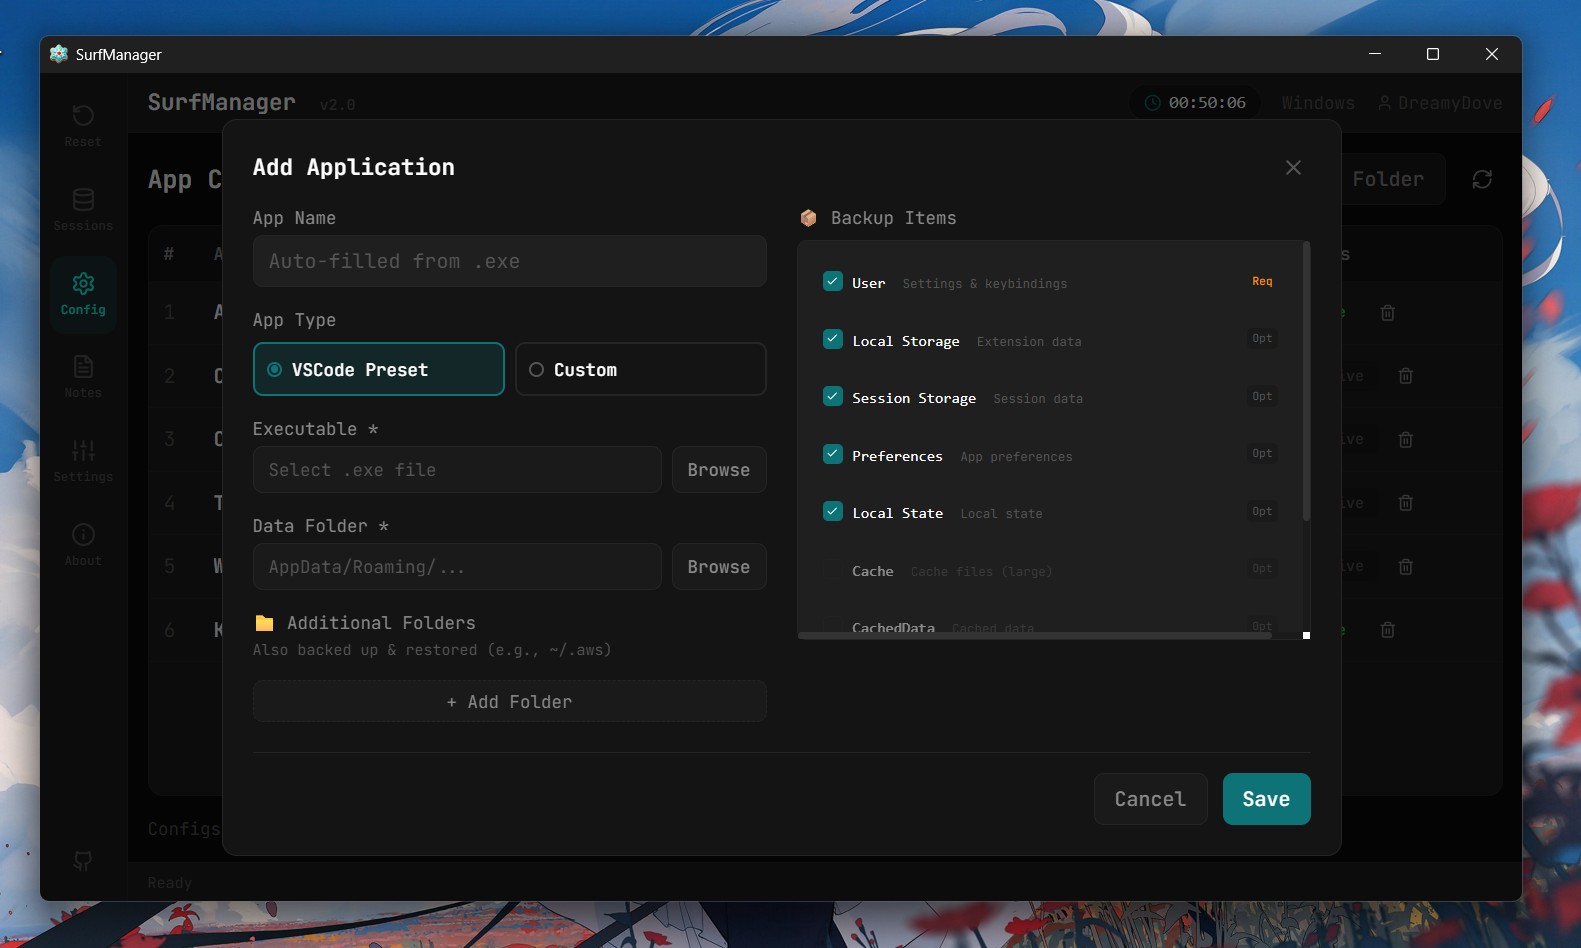Open the Notes page in sidebar
The width and height of the screenshot is (1581, 948).
(83, 377)
